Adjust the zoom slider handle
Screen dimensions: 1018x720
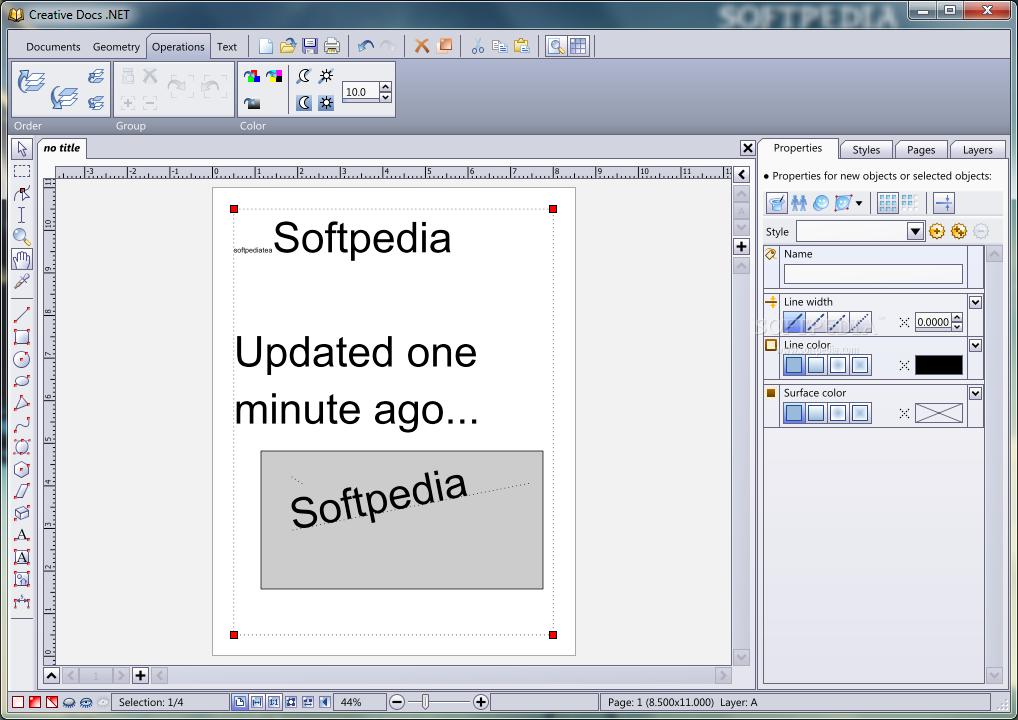coord(425,702)
